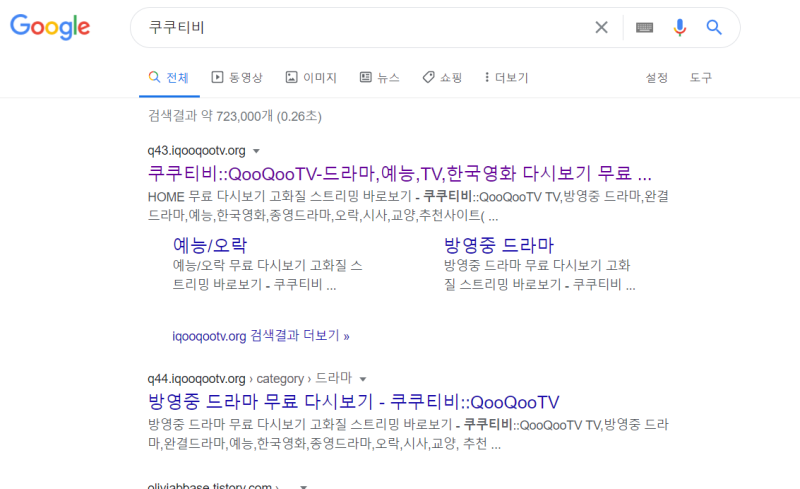The height and width of the screenshot is (489, 800).
Task: Switch to the 동영상 tab
Action: click(x=237, y=78)
